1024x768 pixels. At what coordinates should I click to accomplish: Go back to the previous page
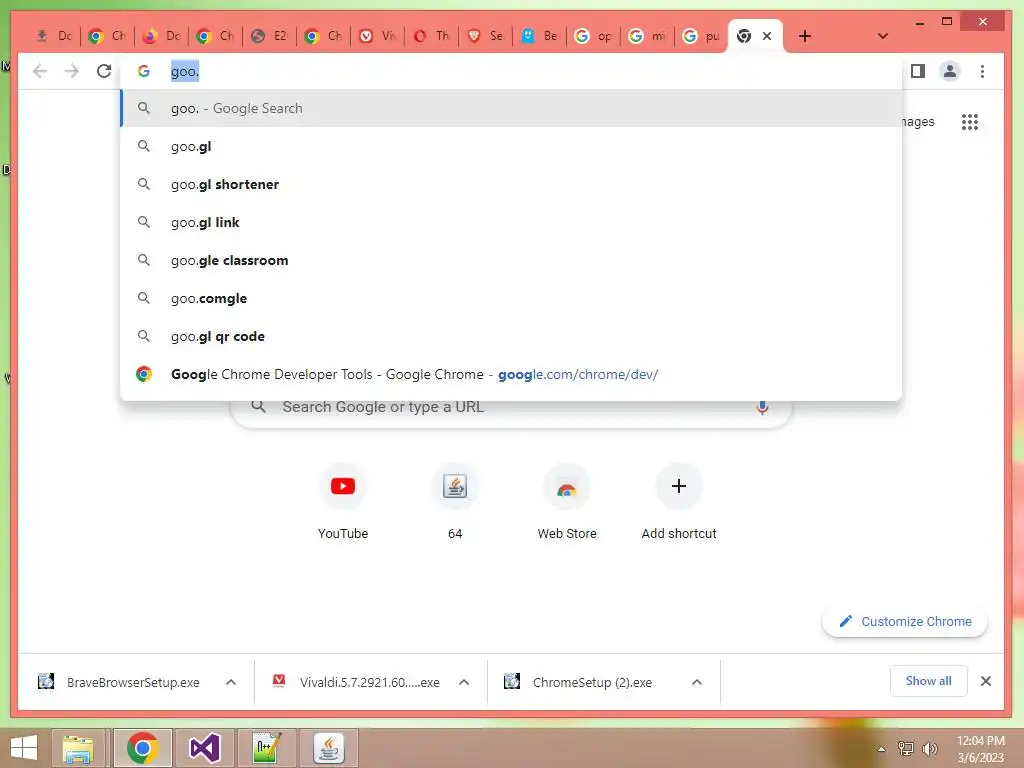pos(40,71)
